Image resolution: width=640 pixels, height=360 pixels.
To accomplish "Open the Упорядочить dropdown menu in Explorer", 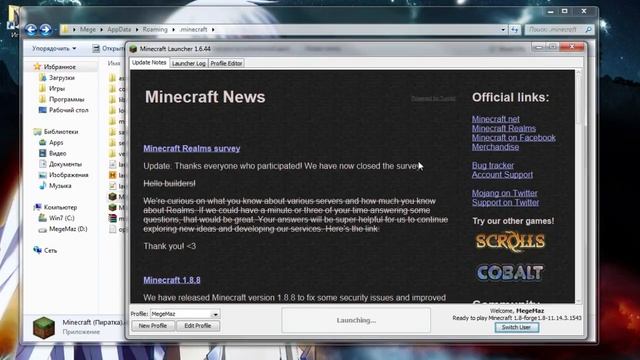I will (x=54, y=49).
